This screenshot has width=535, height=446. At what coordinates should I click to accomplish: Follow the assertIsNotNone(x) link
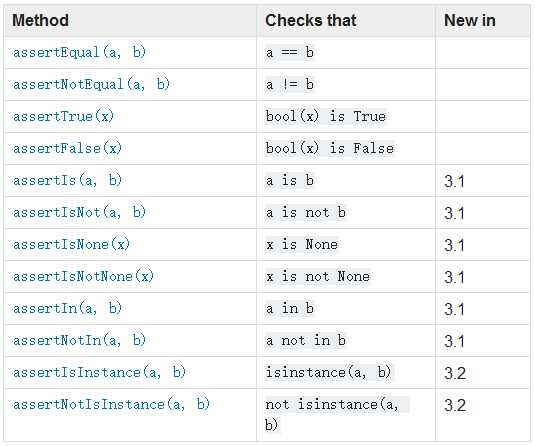click(84, 276)
